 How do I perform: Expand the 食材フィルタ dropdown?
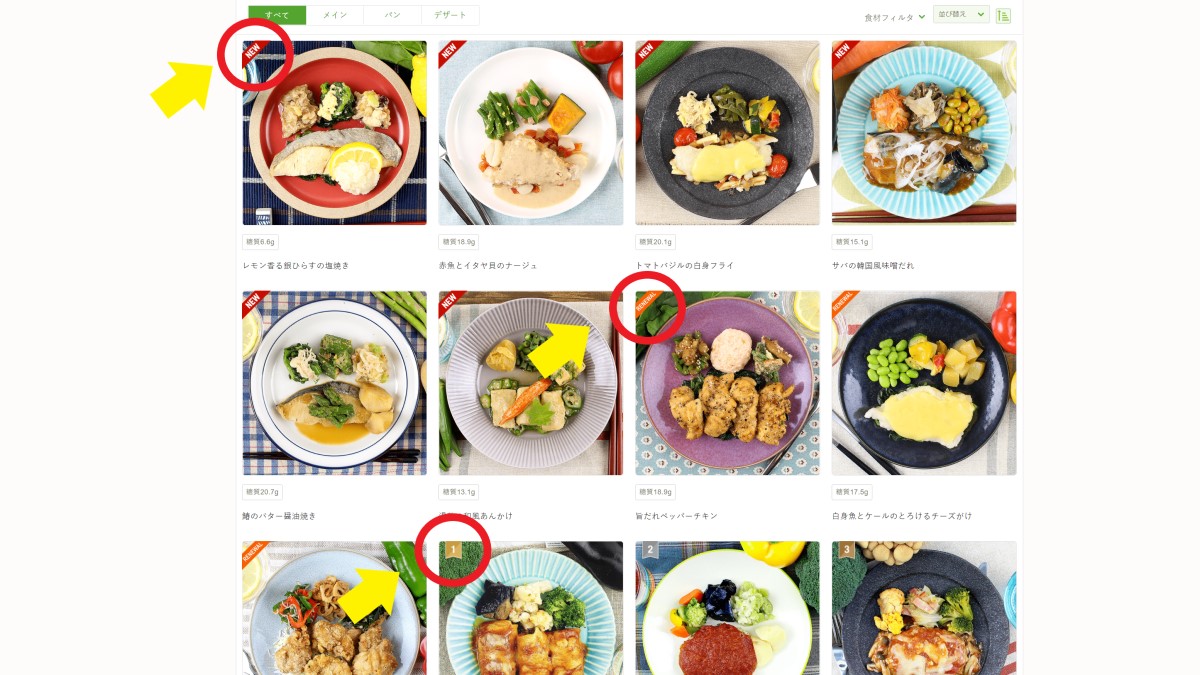894,17
